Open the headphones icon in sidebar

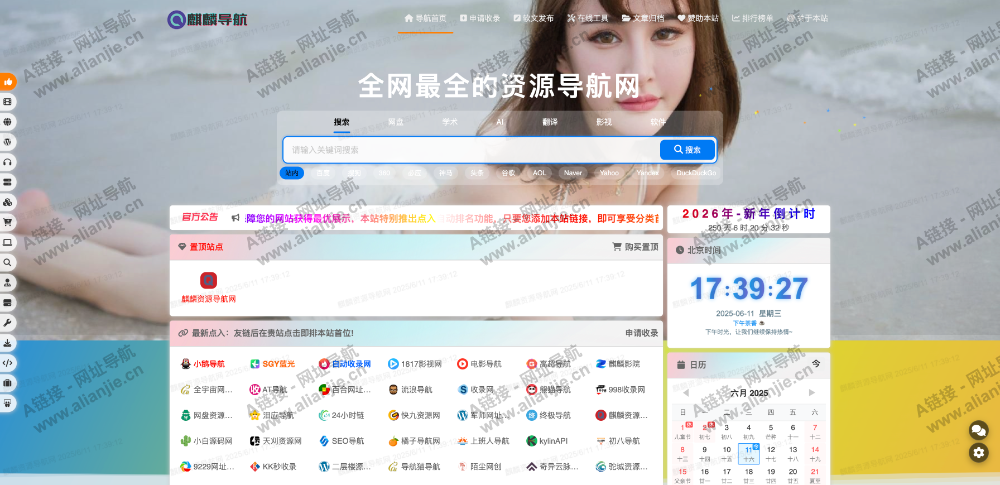8,161
